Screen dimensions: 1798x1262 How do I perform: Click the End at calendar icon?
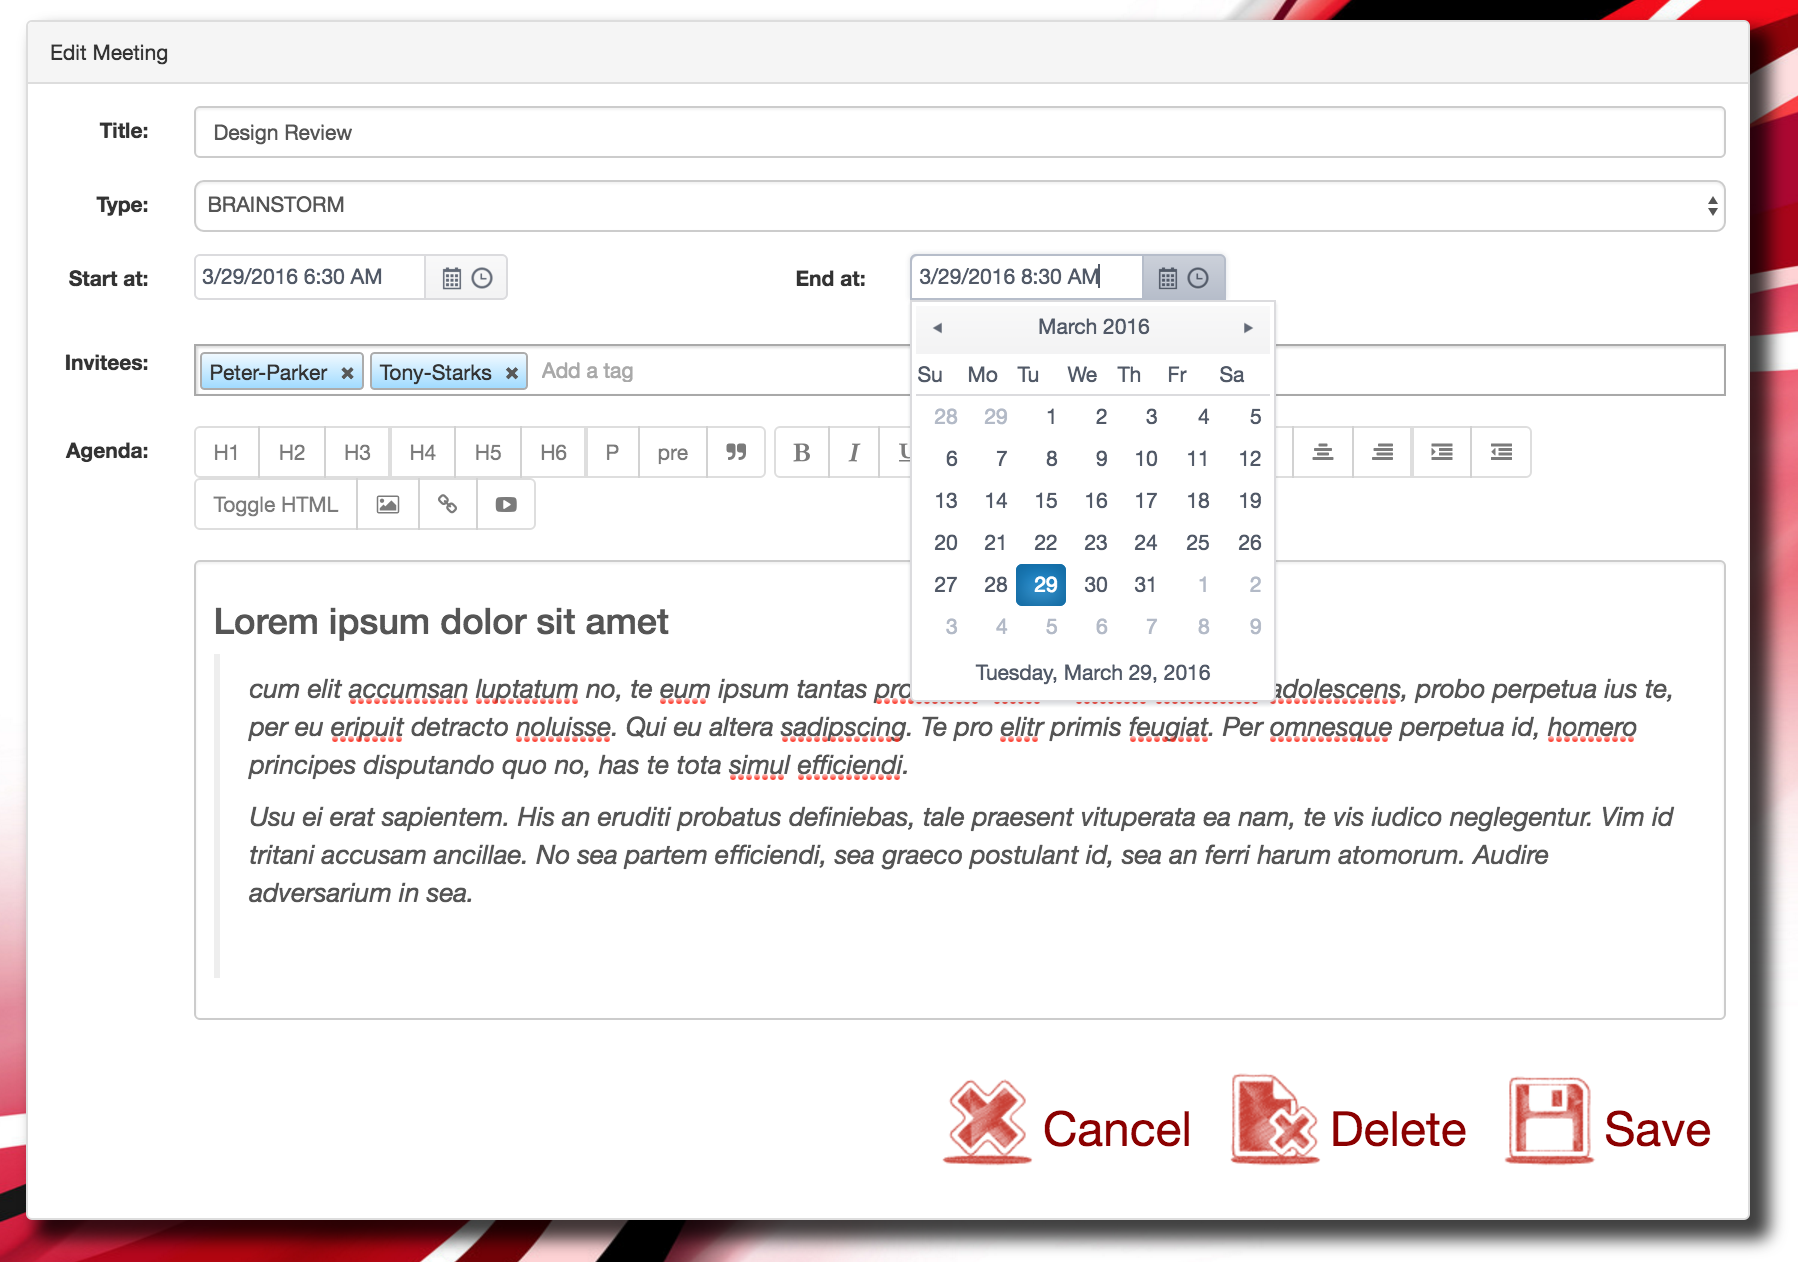tap(1168, 278)
